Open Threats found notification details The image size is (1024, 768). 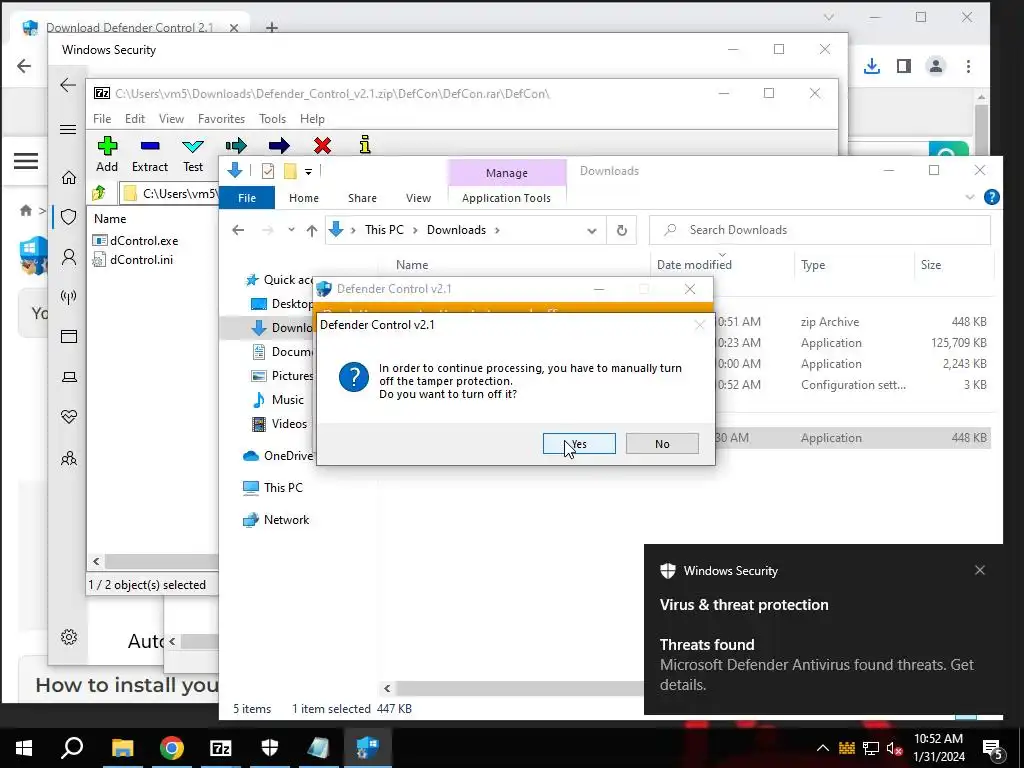pos(816,665)
